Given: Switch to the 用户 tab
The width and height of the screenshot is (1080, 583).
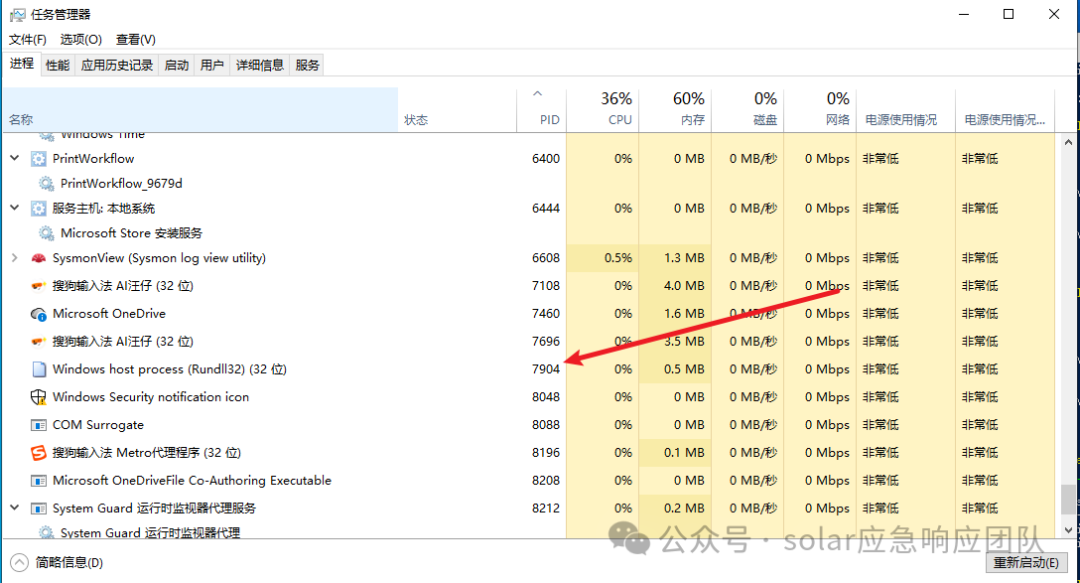Looking at the screenshot, I should pyautogui.click(x=211, y=65).
